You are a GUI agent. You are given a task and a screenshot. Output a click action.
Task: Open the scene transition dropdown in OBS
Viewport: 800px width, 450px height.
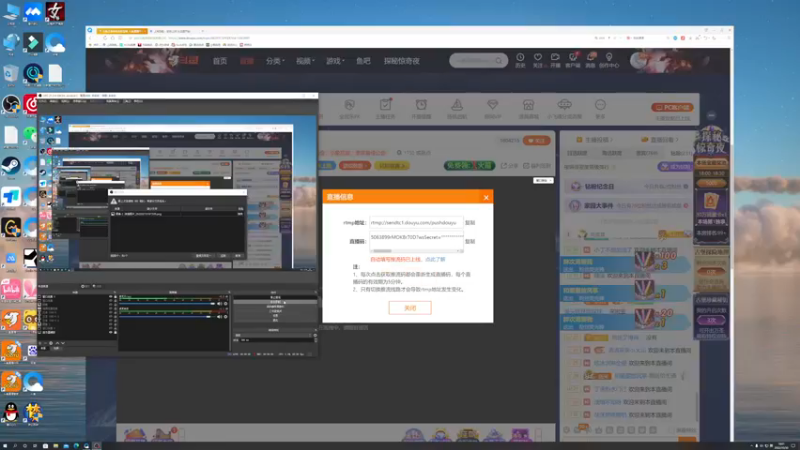click(274, 335)
